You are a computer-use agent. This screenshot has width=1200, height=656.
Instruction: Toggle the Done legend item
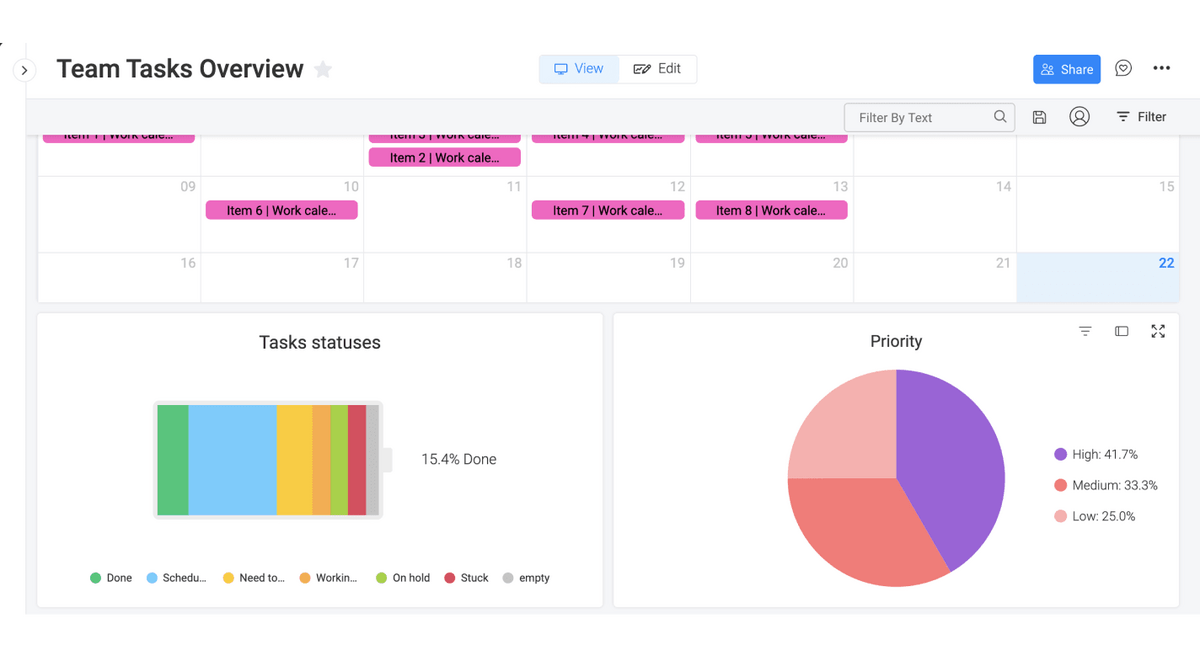[111, 578]
